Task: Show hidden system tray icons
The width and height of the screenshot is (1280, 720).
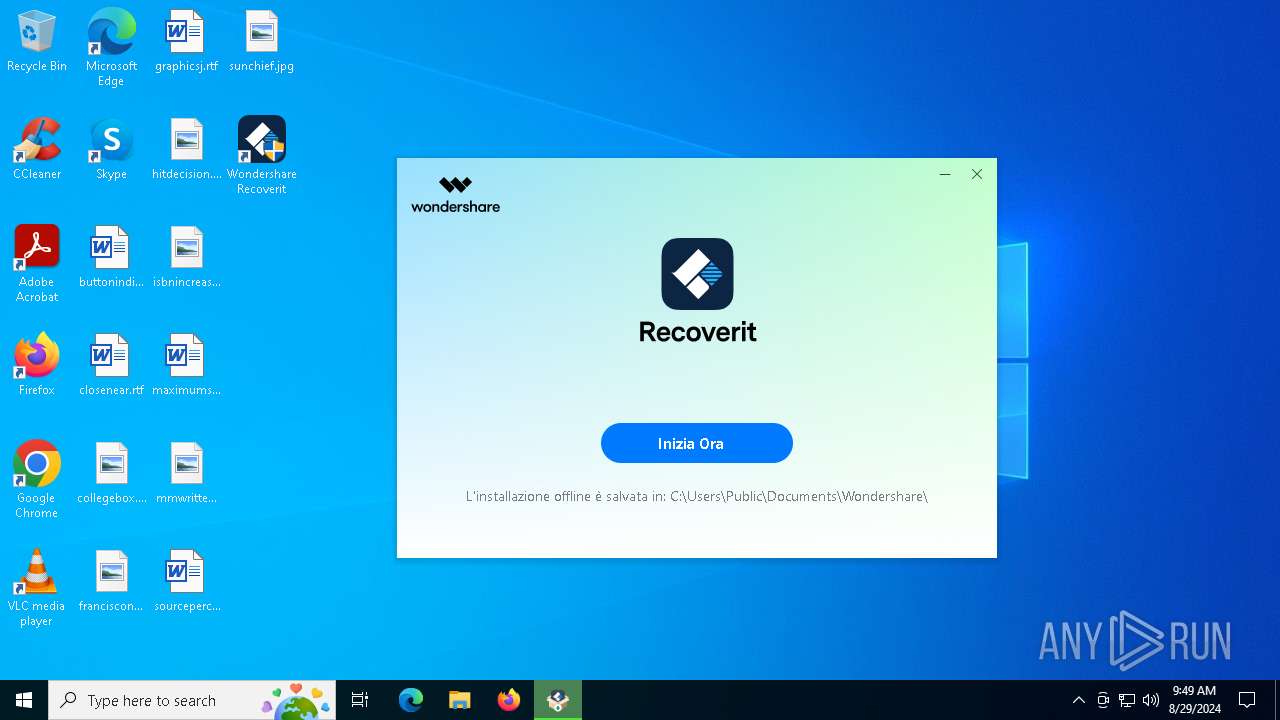Action: (x=1078, y=700)
